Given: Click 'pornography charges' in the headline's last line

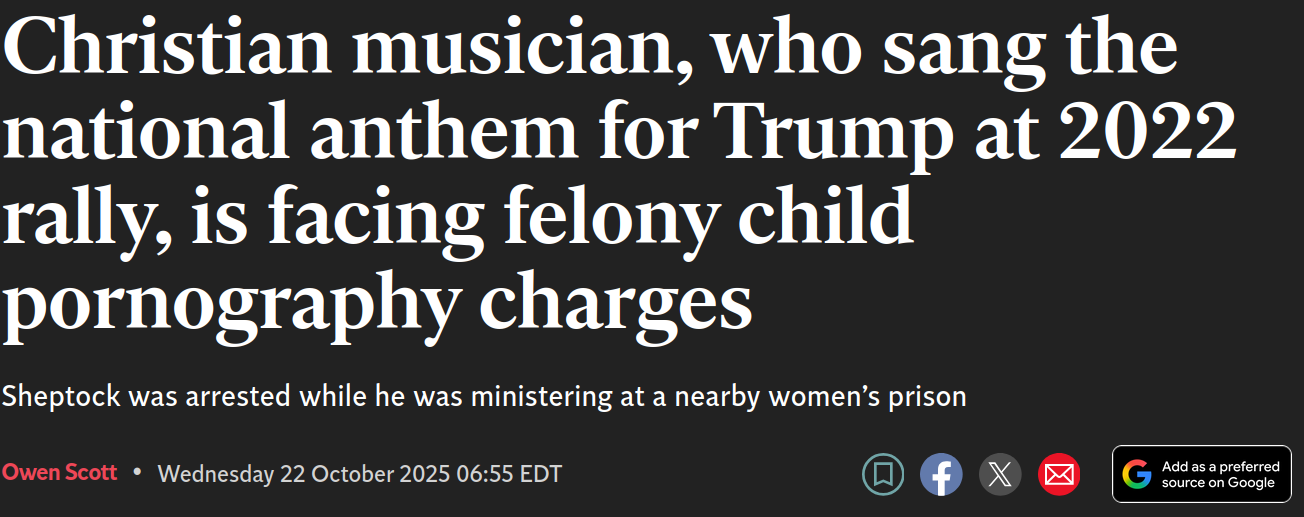Looking at the screenshot, I should point(376,304).
